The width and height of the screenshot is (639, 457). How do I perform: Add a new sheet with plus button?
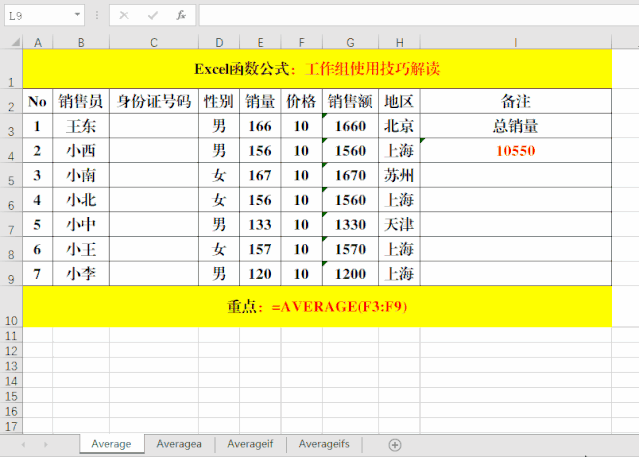pyautogui.click(x=395, y=444)
